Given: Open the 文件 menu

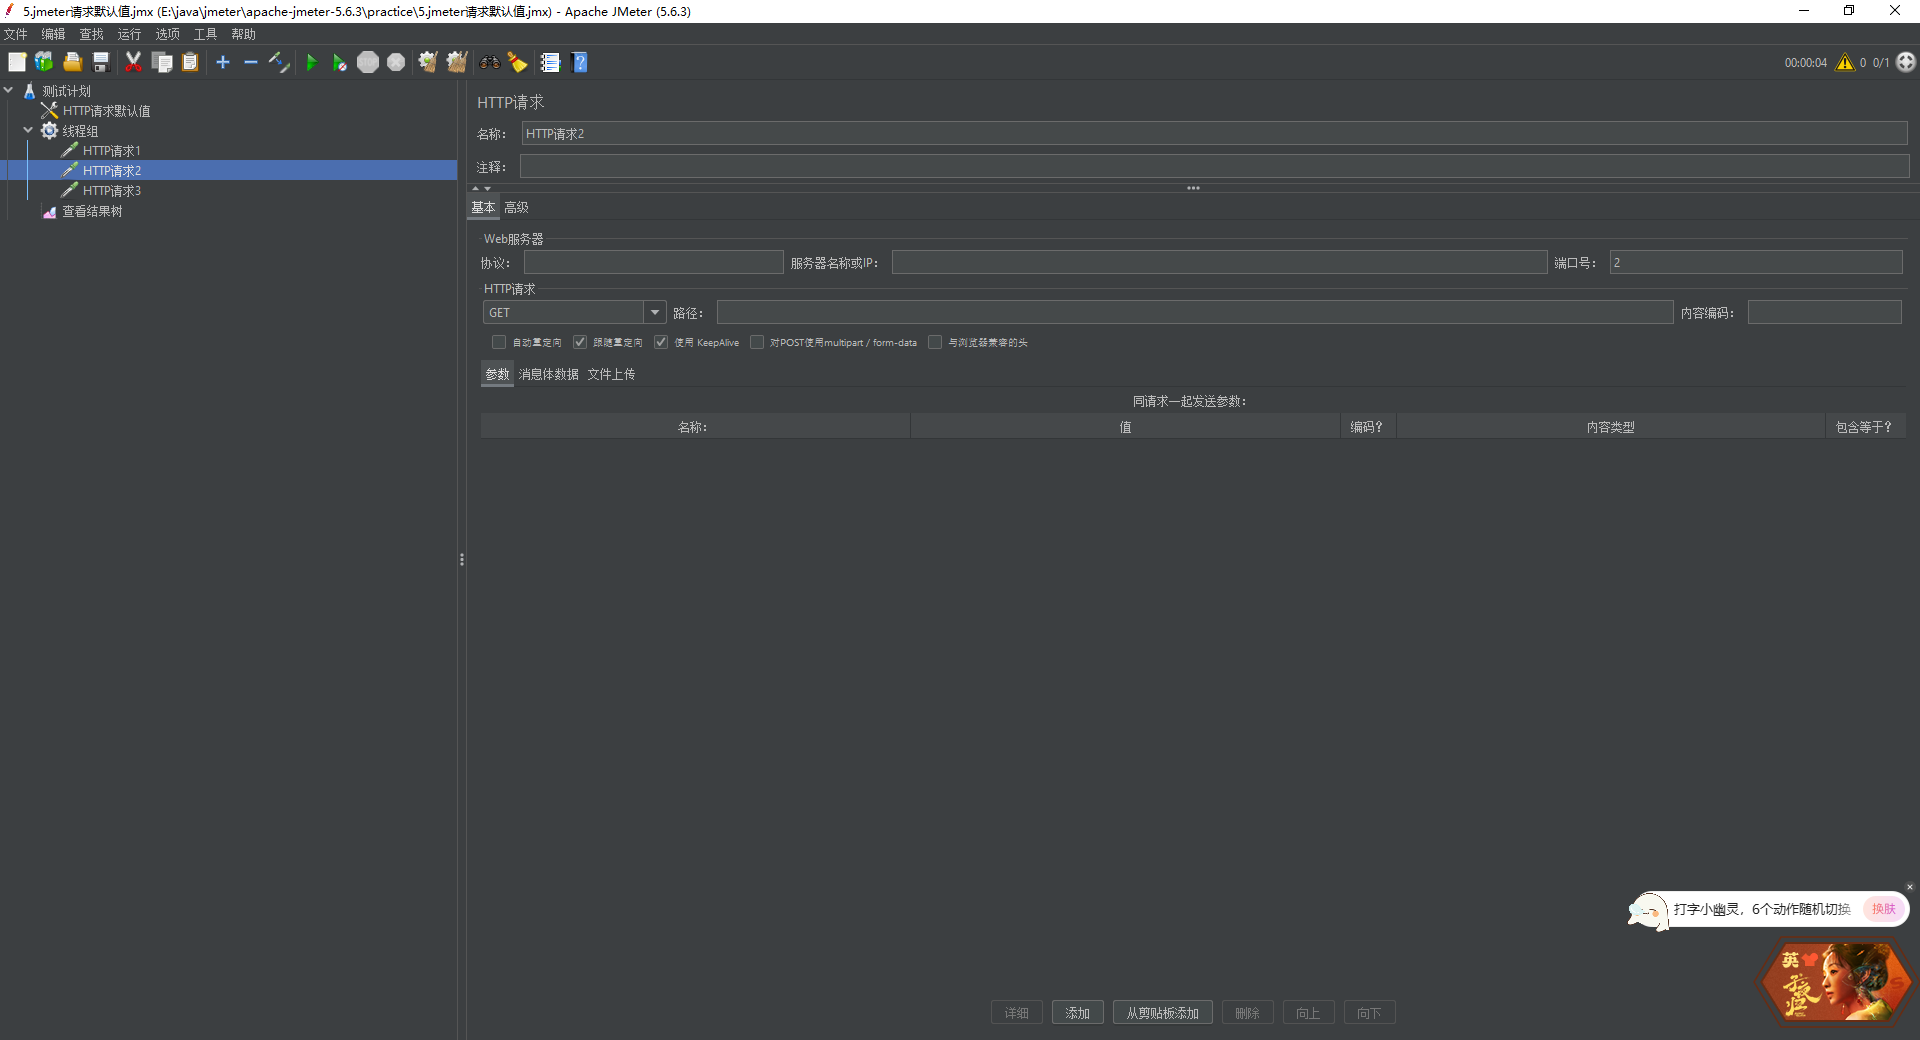Looking at the screenshot, I should click(16, 34).
